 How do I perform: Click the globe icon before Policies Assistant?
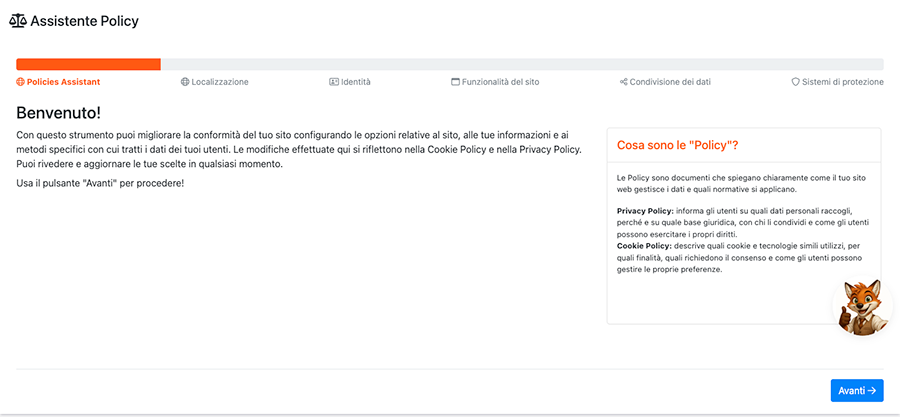21,82
